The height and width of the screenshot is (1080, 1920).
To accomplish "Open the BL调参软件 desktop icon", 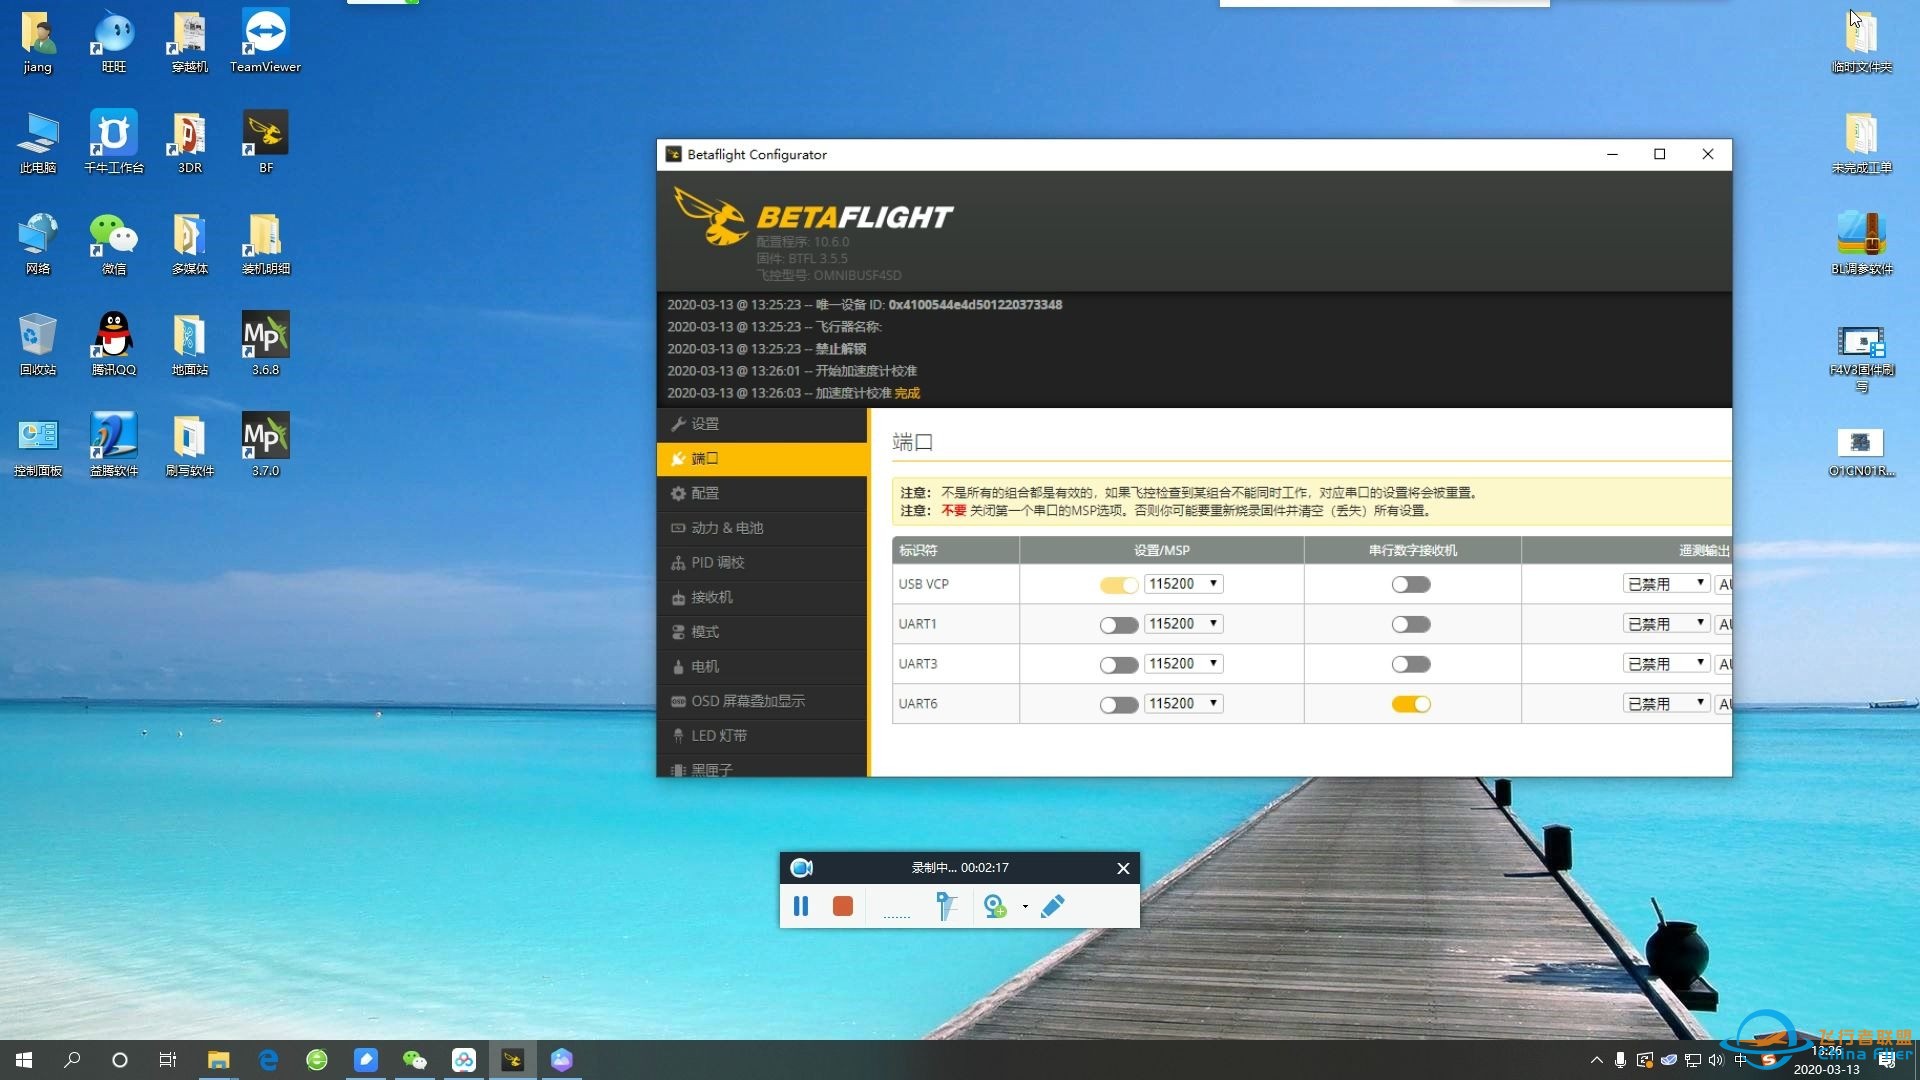I will [1862, 243].
